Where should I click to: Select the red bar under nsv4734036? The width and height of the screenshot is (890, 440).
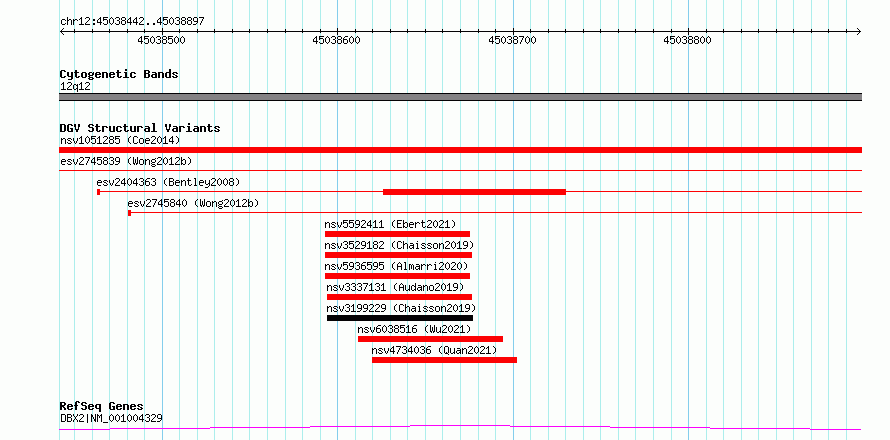[444, 360]
